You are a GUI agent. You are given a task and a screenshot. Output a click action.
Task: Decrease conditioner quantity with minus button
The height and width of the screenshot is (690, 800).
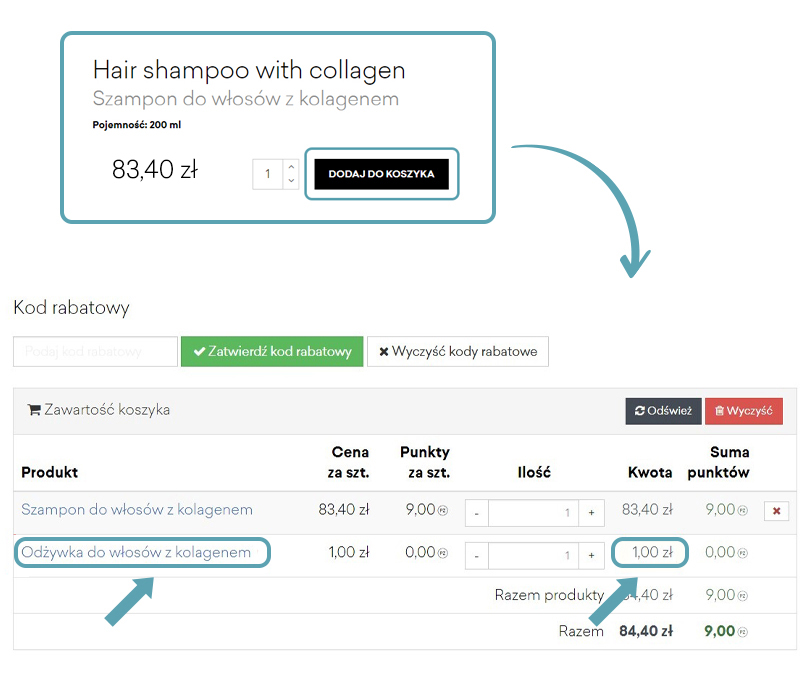476,555
